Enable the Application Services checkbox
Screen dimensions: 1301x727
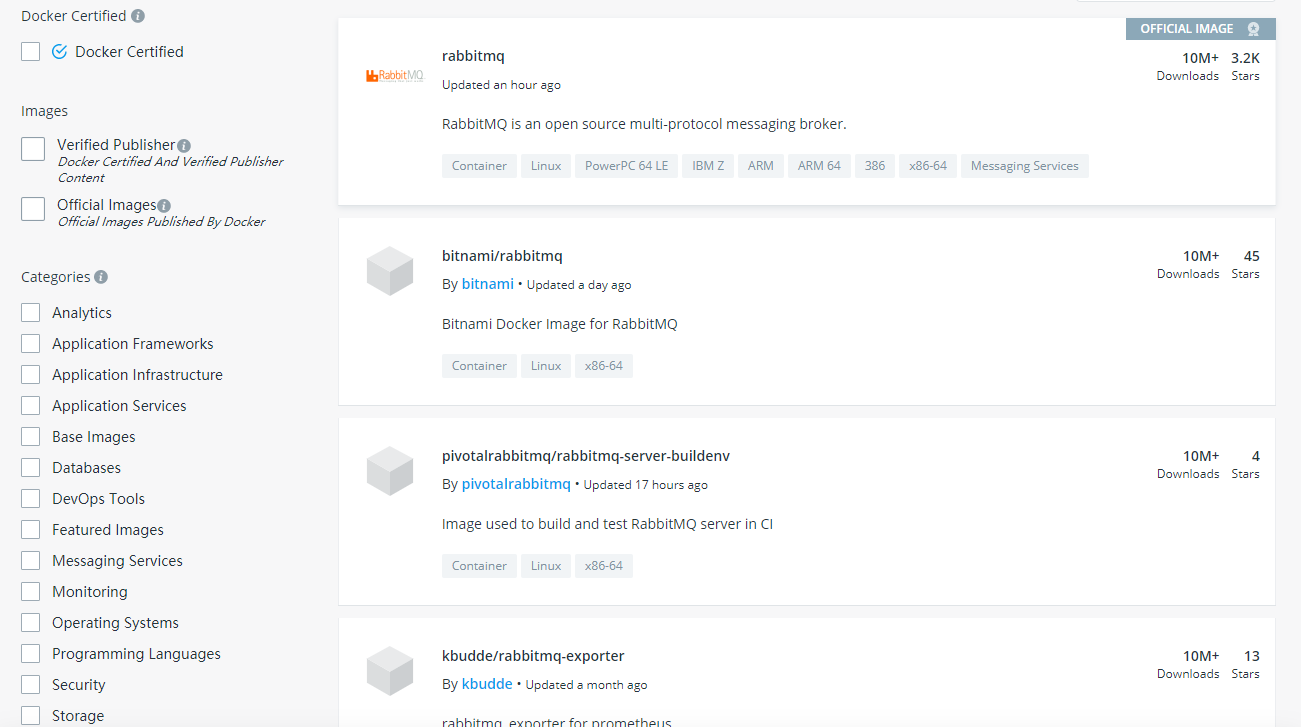click(31, 406)
